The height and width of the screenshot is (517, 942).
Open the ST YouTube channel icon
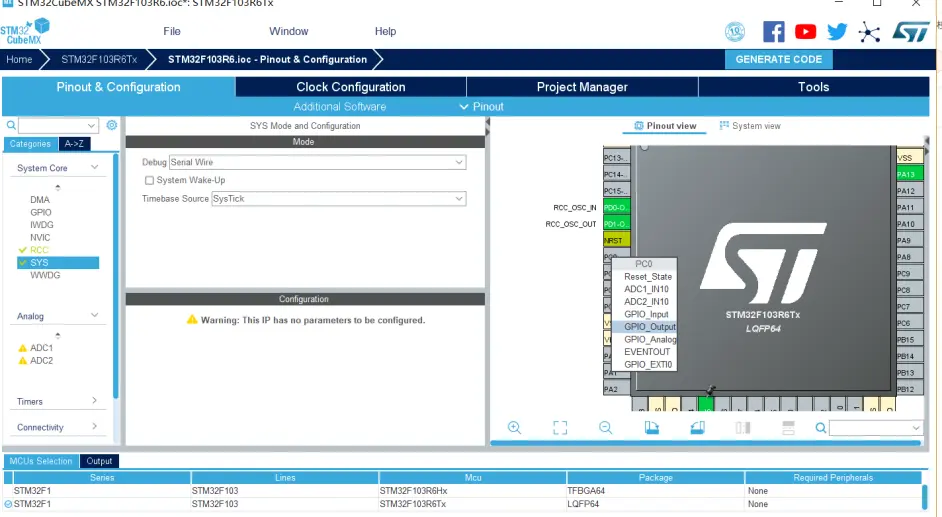coord(806,31)
